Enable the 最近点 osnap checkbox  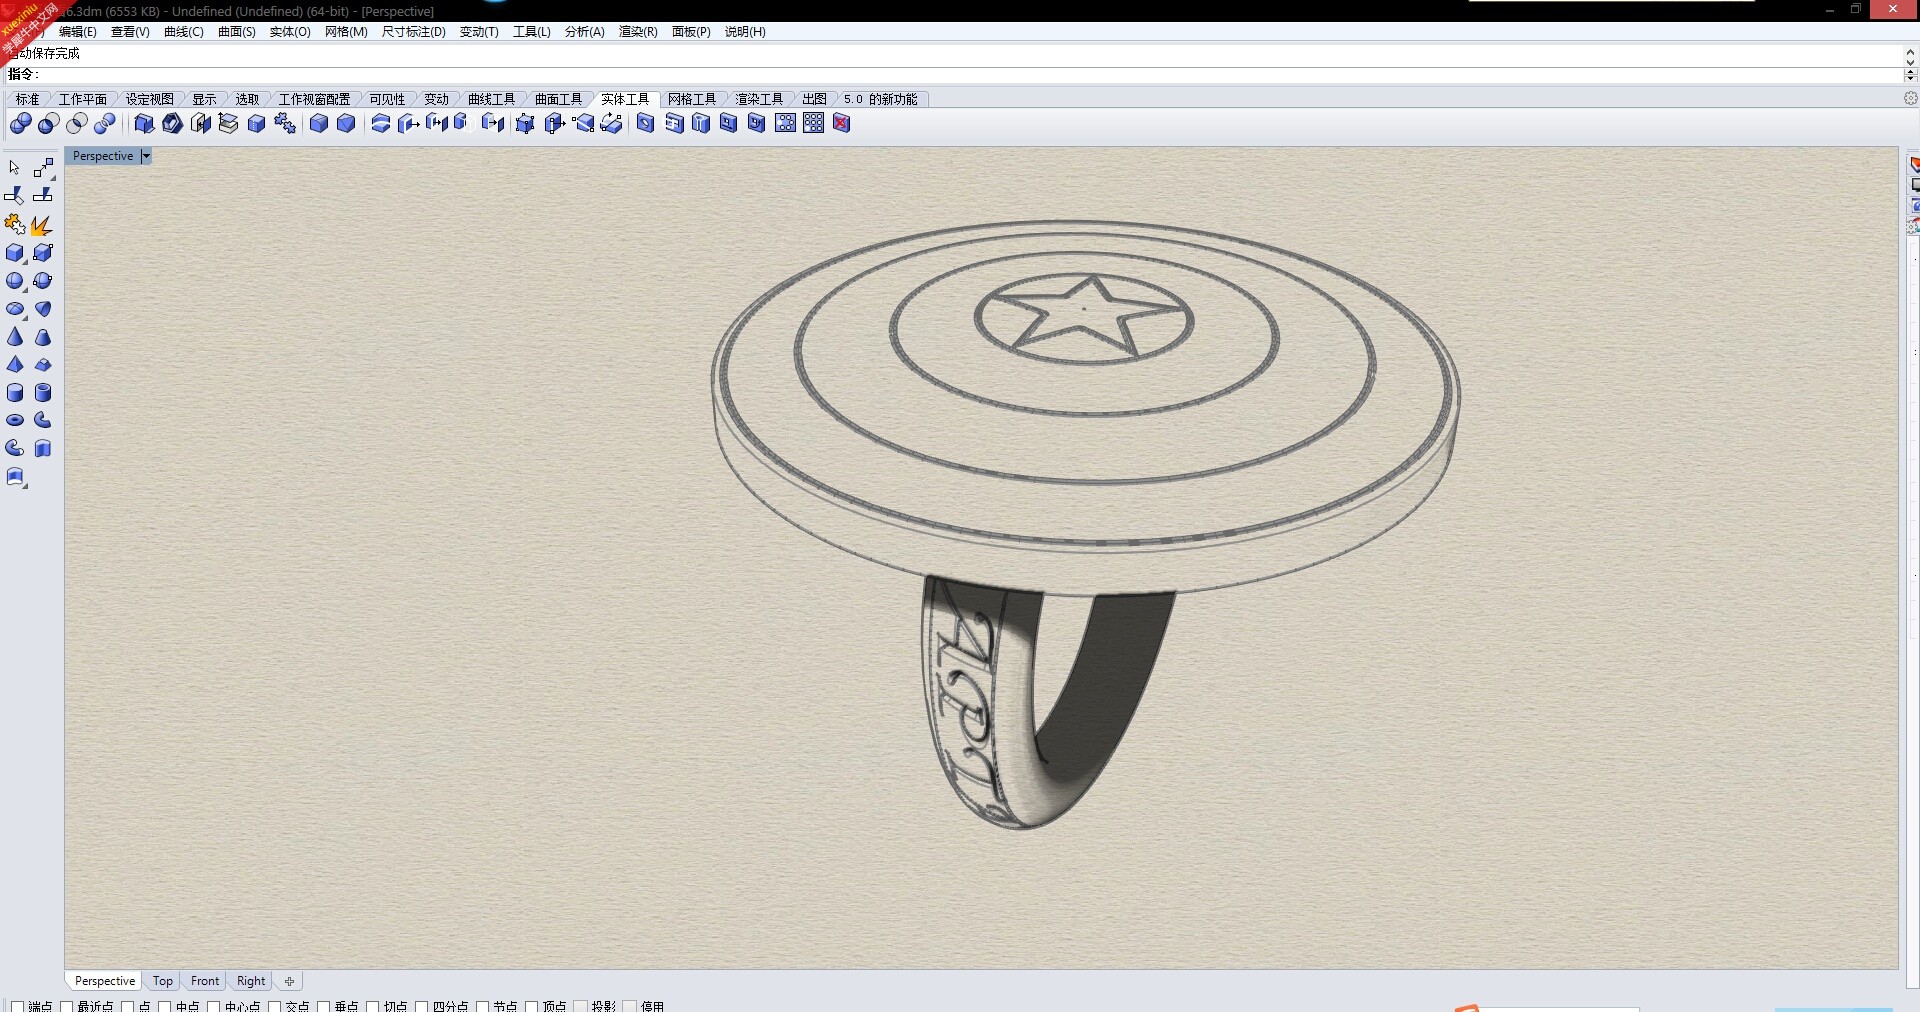[x=67, y=1006]
